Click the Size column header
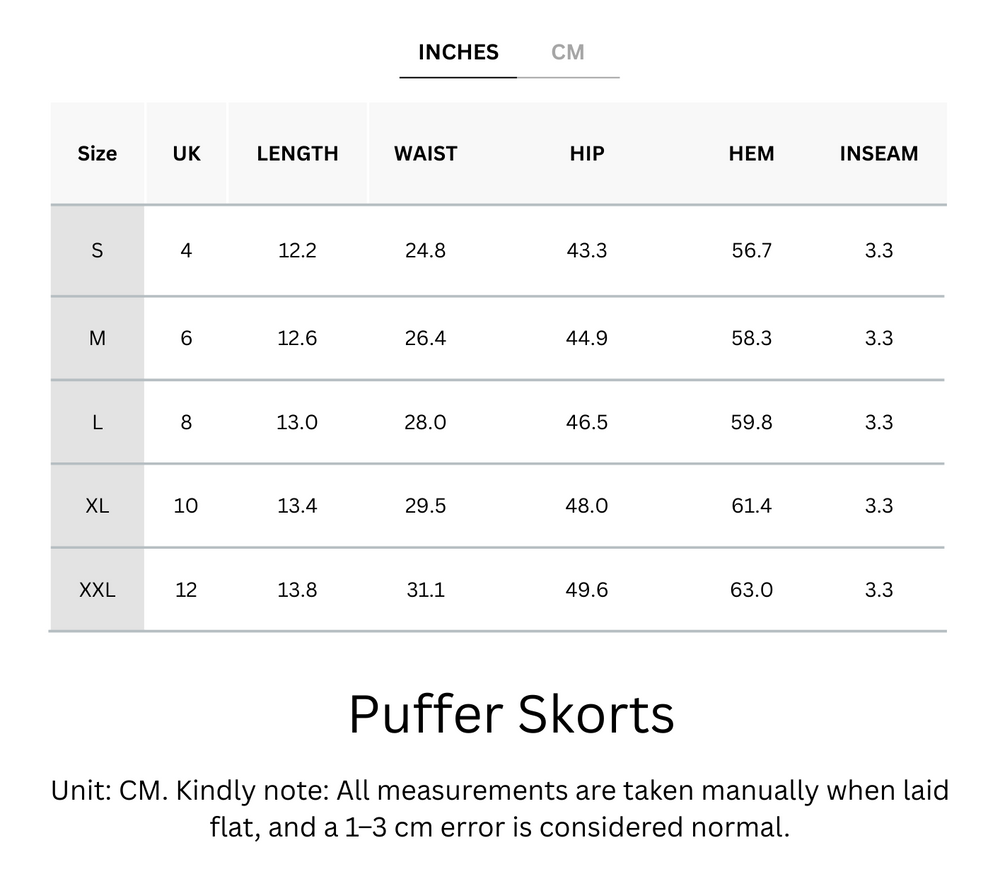Image resolution: width=1000 pixels, height=886 pixels. point(97,153)
